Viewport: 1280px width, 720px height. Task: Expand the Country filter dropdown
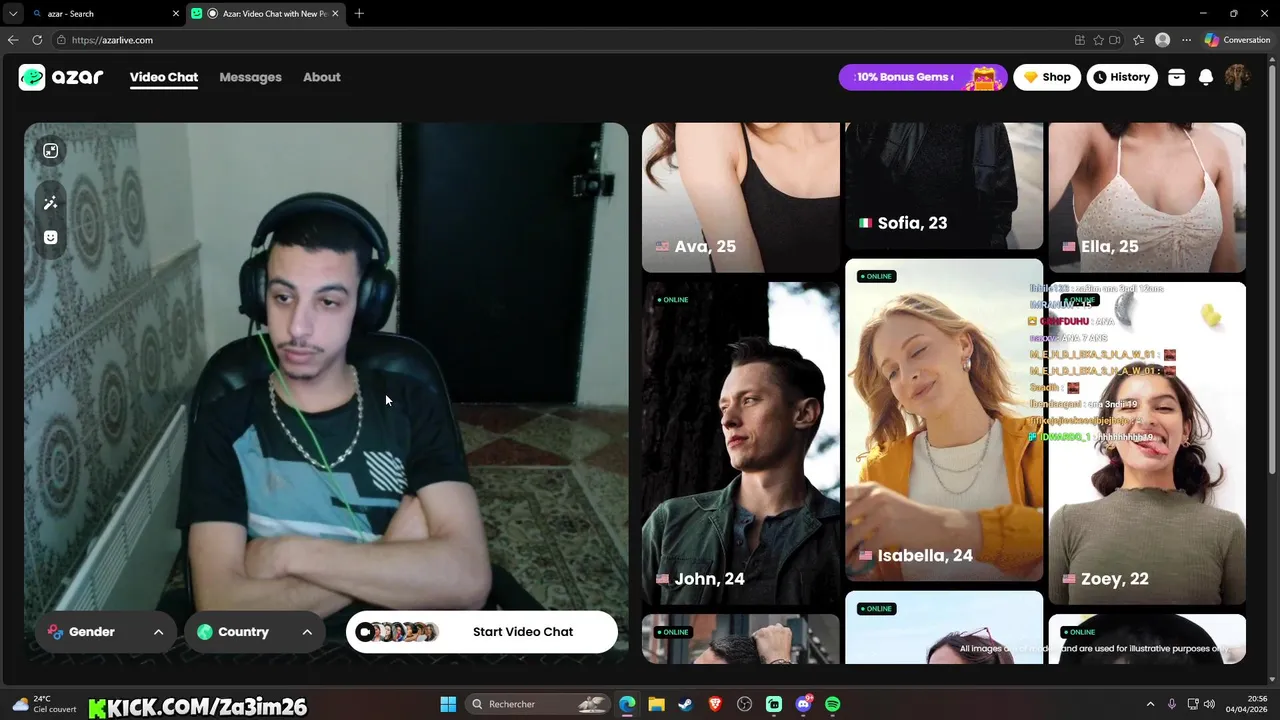click(255, 632)
